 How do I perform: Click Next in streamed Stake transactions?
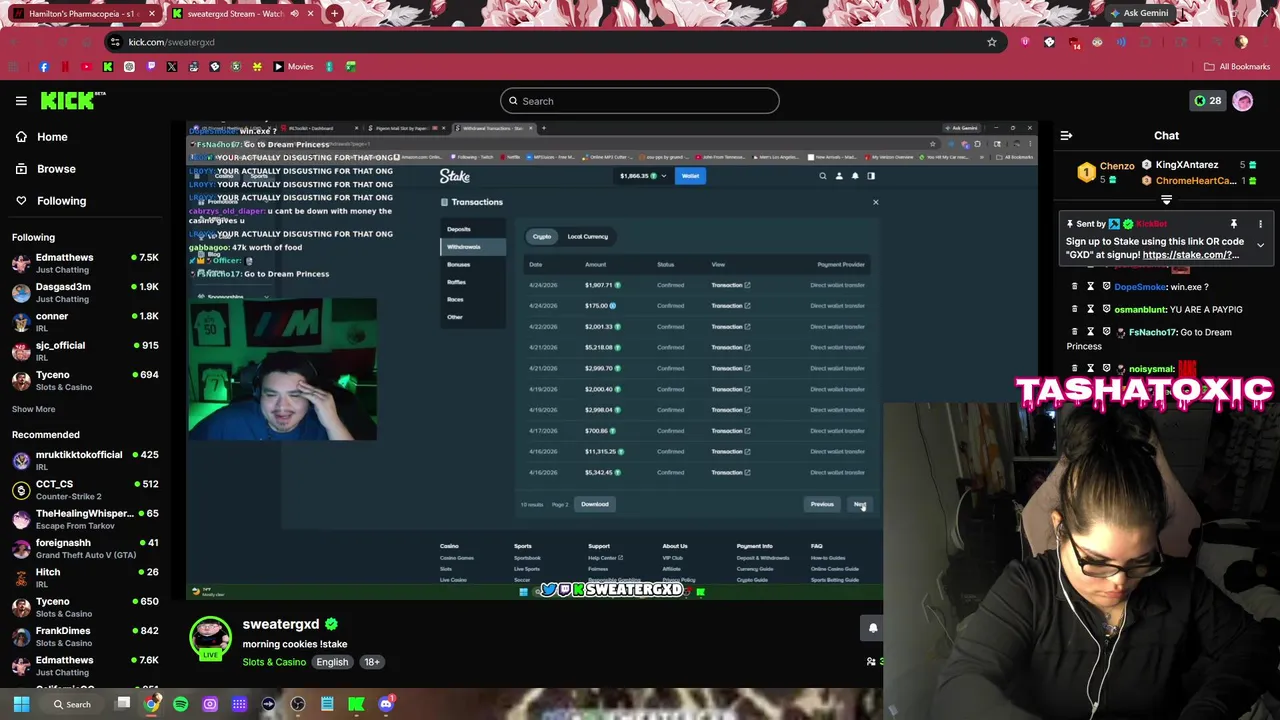click(859, 504)
